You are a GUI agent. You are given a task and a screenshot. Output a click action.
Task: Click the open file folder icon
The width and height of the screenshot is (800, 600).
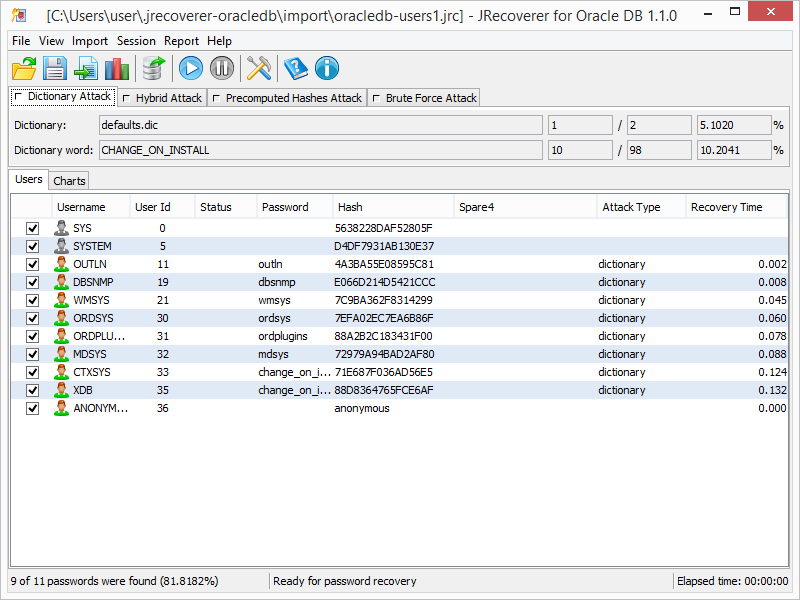point(24,68)
